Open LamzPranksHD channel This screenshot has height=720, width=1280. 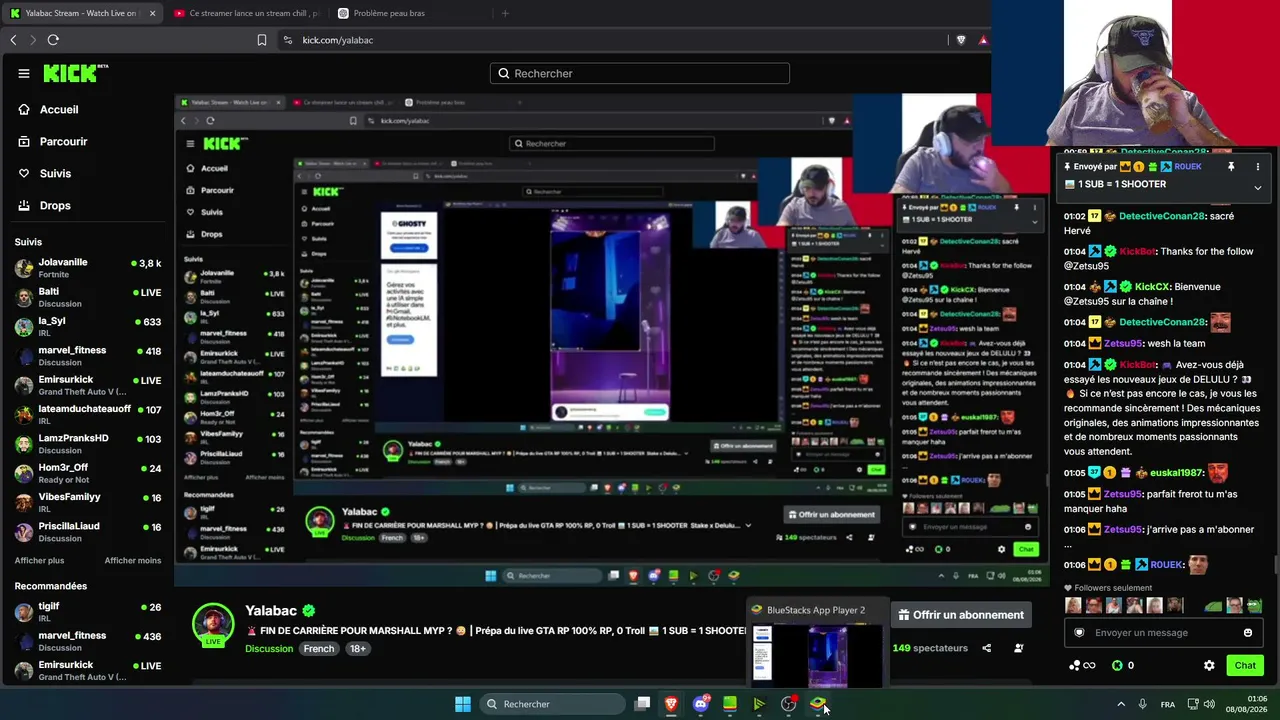(88, 444)
